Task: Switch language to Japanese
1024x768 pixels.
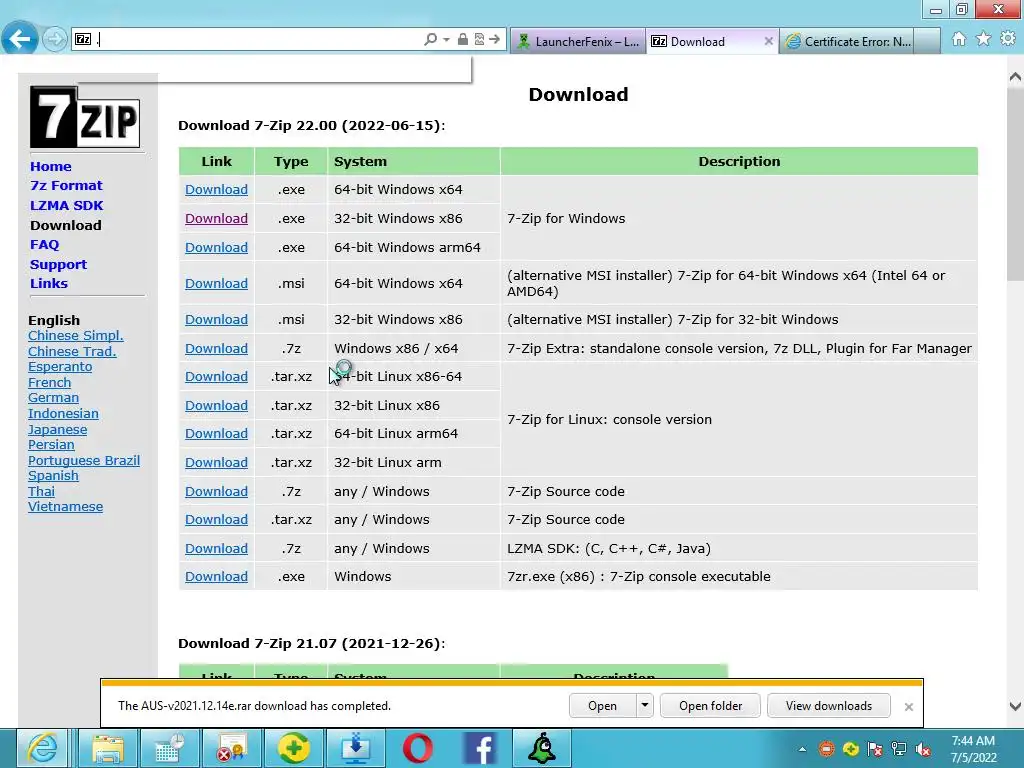Action: (x=57, y=430)
